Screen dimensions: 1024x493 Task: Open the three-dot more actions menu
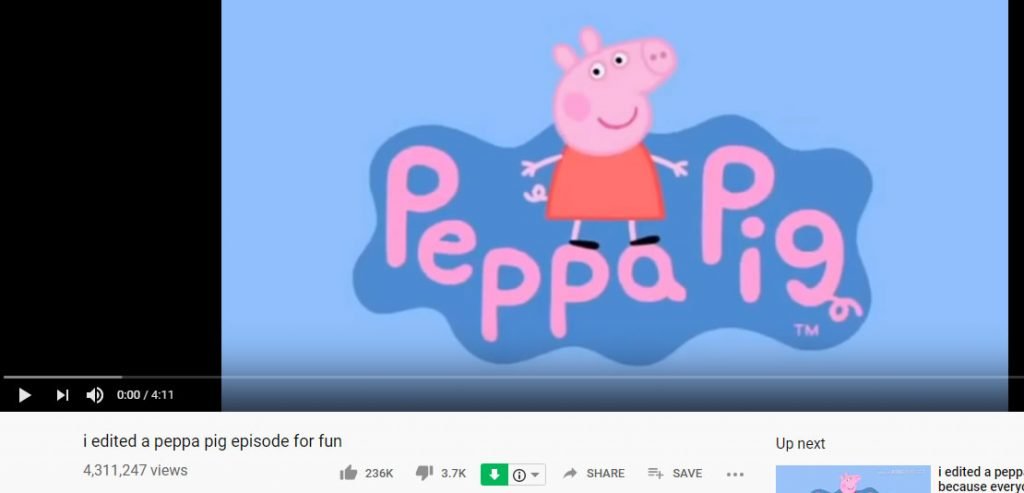tap(735, 475)
